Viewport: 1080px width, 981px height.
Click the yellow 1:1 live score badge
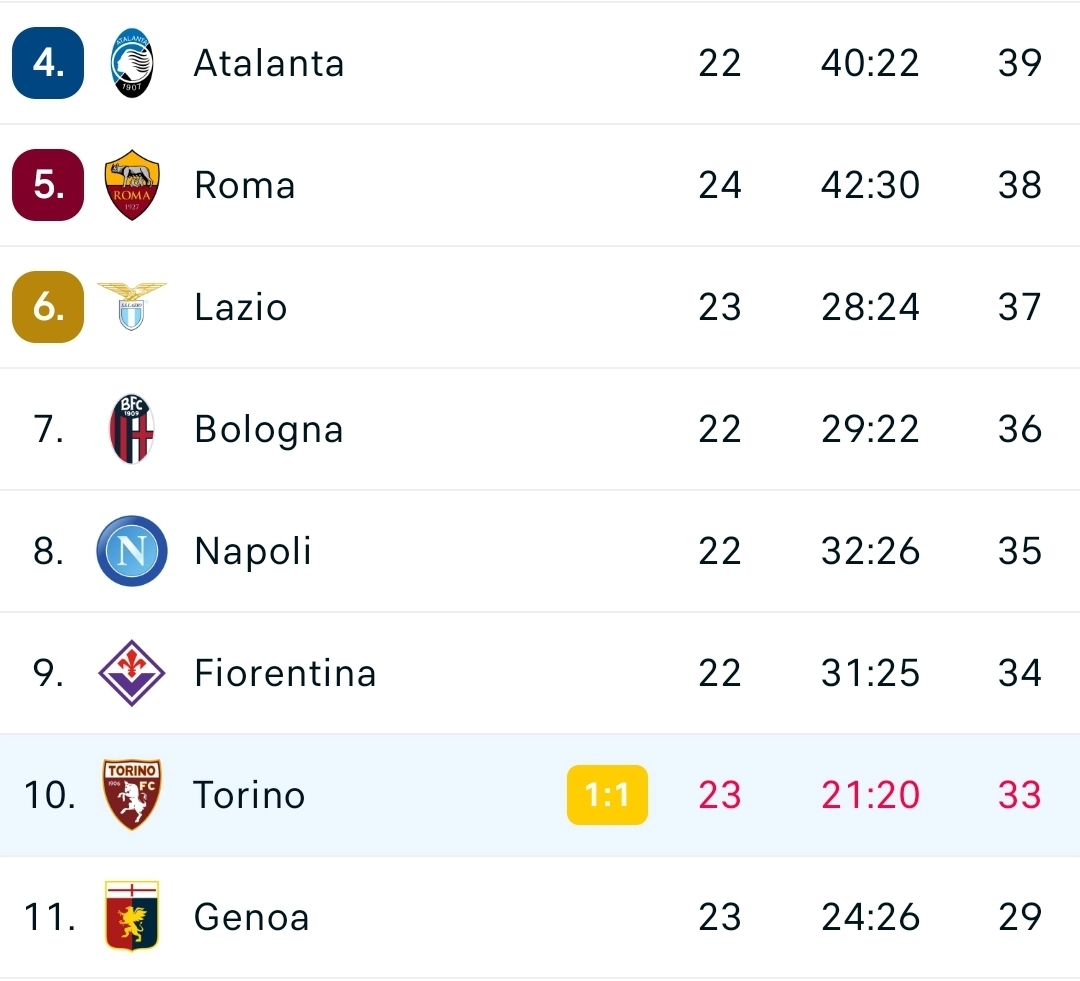[608, 795]
